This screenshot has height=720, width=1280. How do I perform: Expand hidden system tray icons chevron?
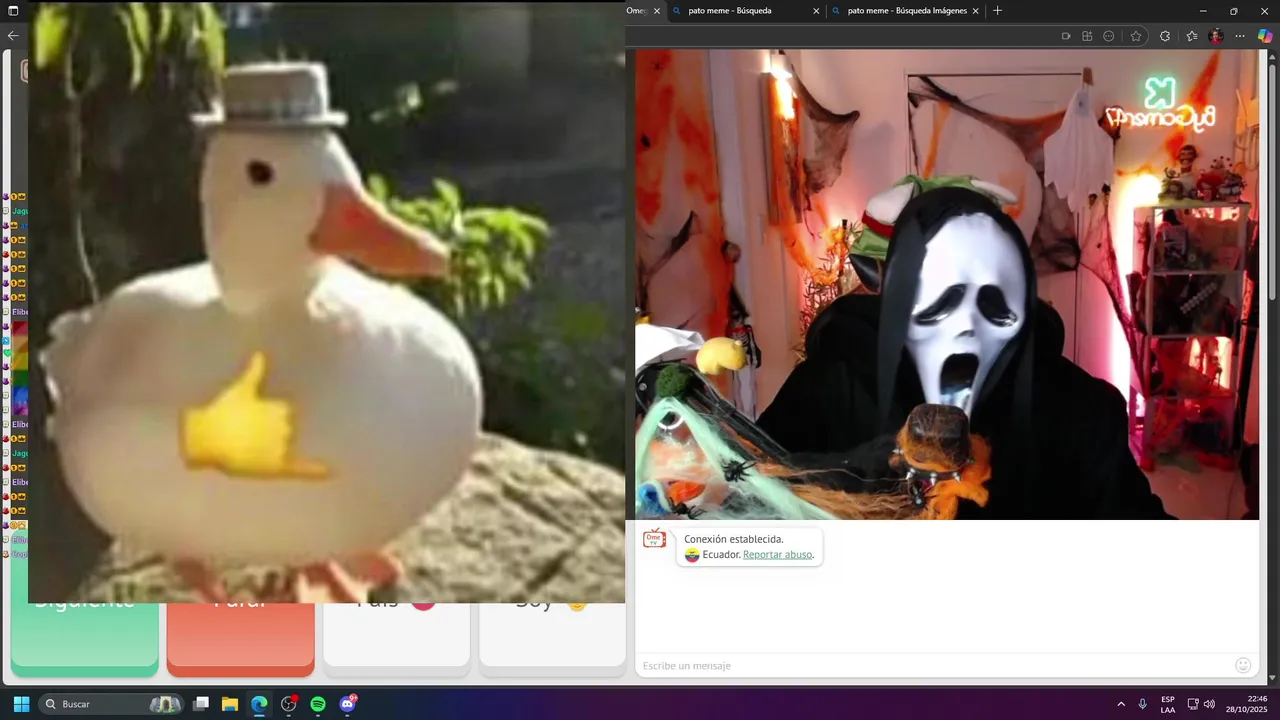click(x=1121, y=704)
